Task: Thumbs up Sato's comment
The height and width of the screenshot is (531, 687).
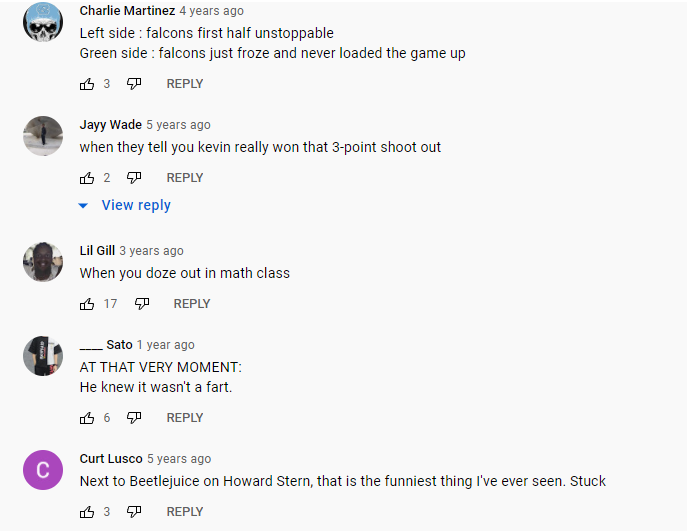Action: [x=87, y=418]
